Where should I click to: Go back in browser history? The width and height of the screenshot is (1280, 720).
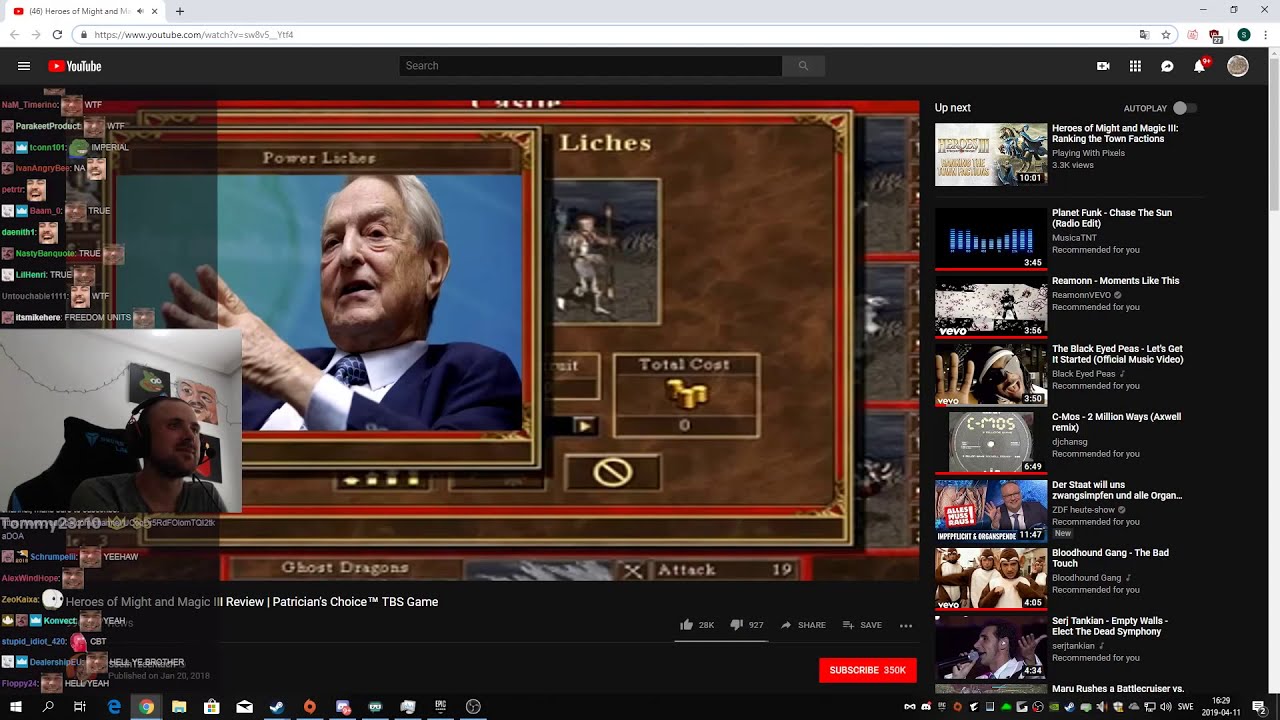coord(14,35)
